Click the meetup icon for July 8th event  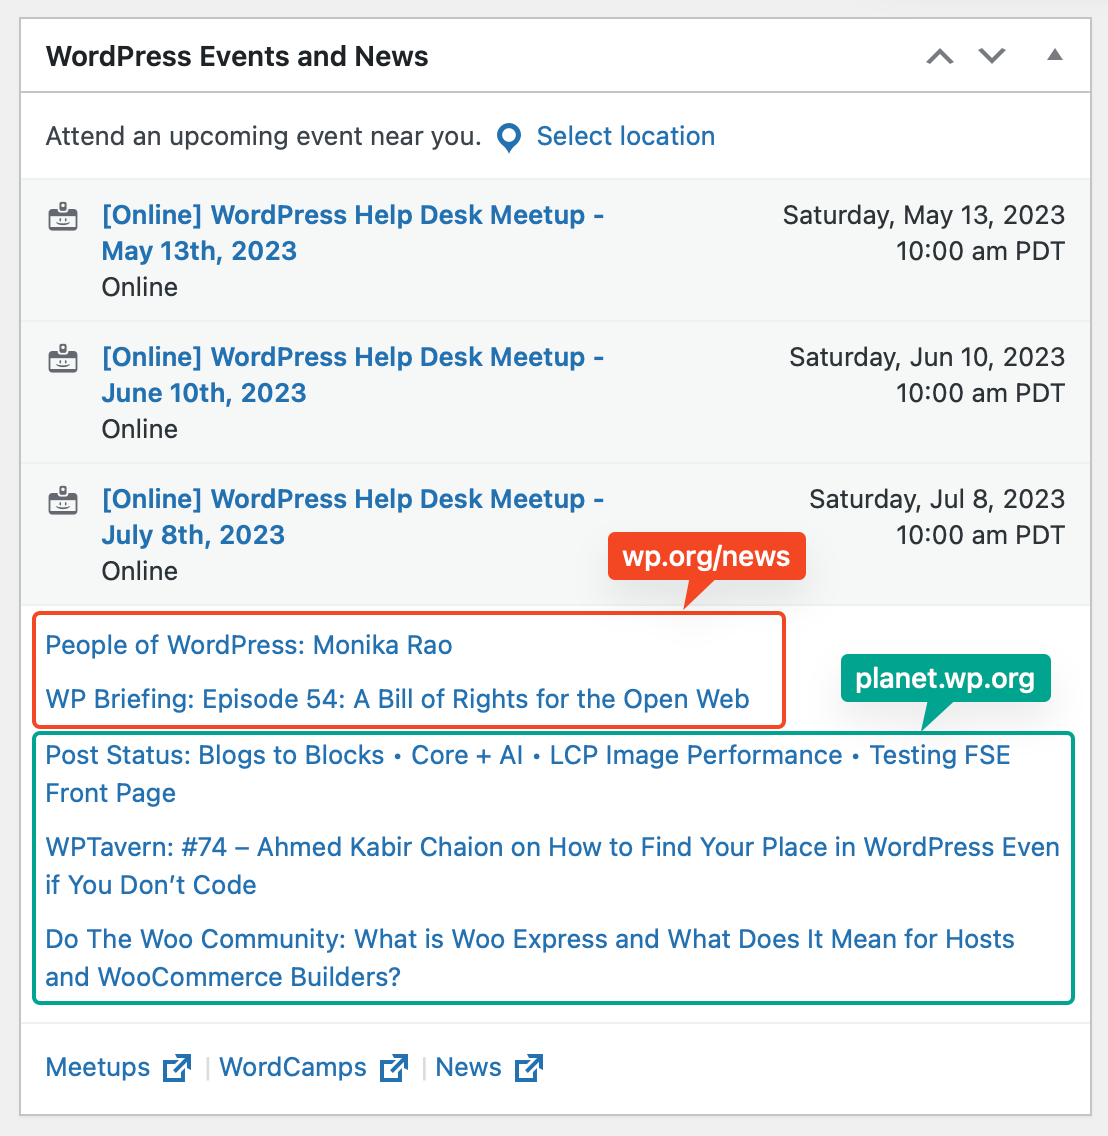coord(63,501)
